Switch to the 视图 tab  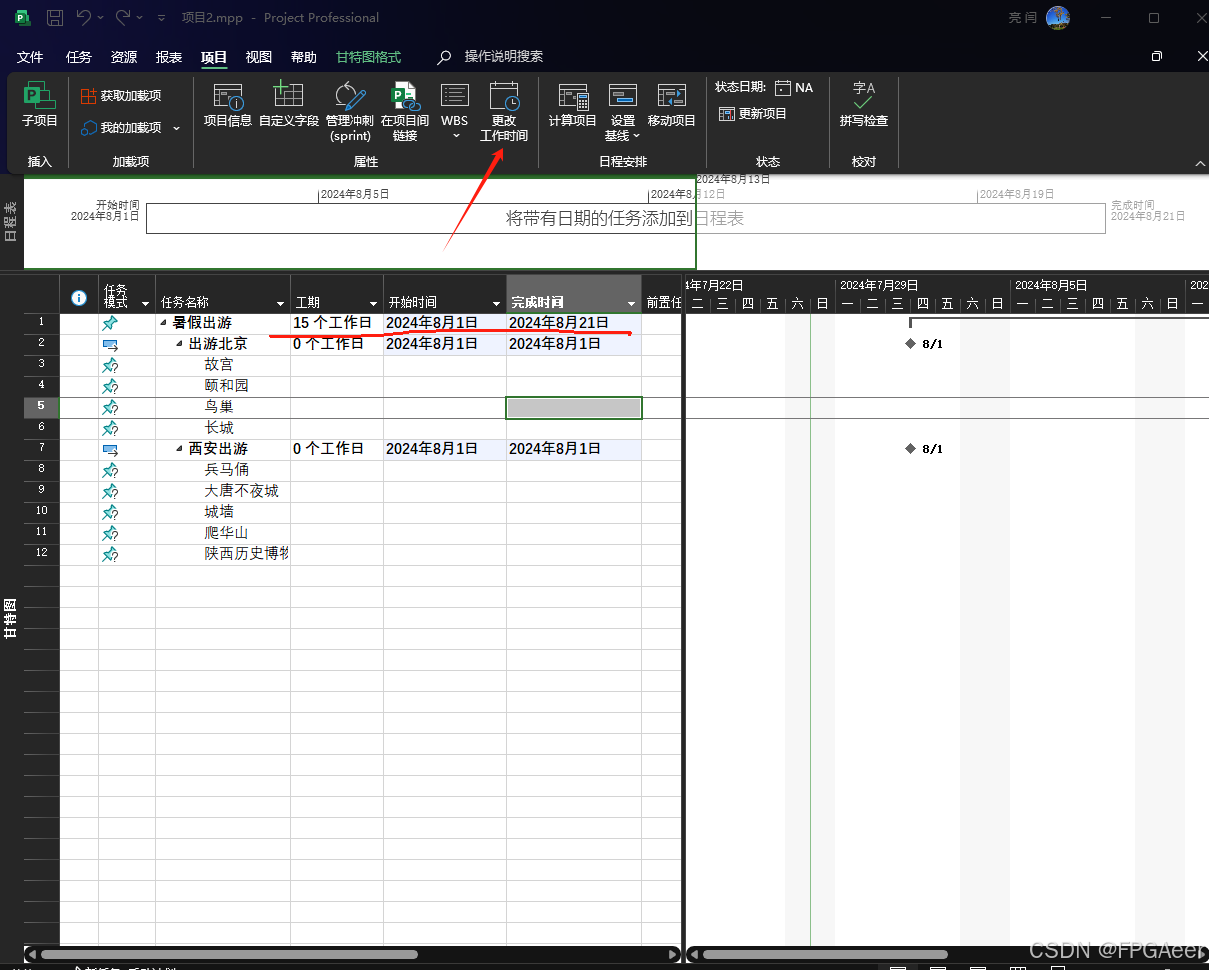coord(259,57)
